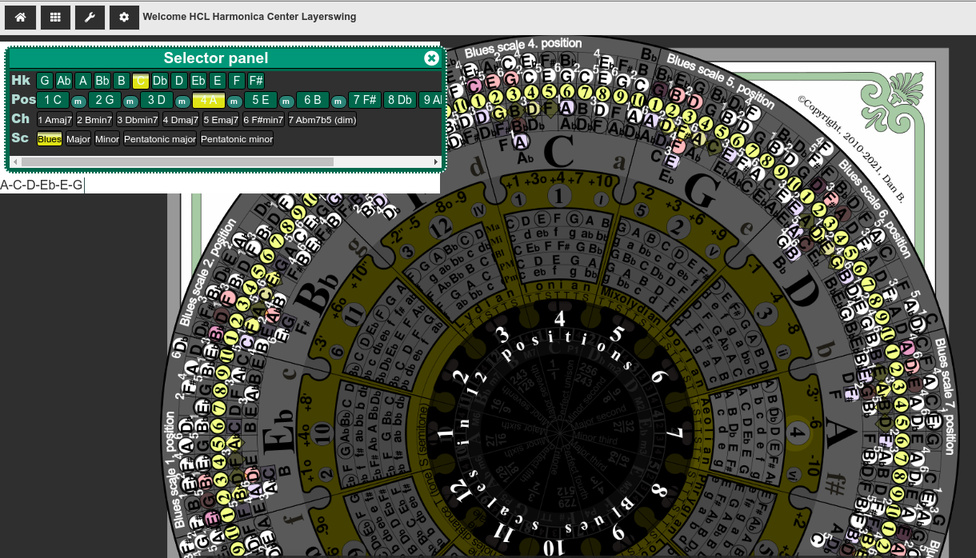Toggle the minor 'm' after position 5 E
This screenshot has height=558, width=976.
[x=286, y=101]
